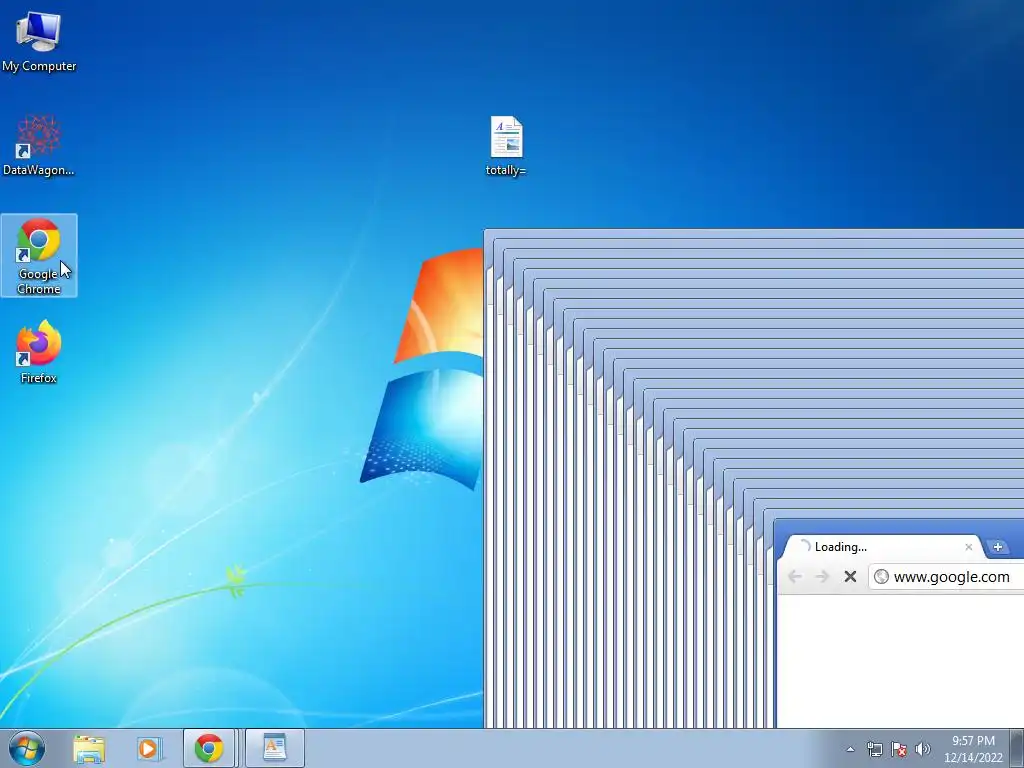Image resolution: width=1024 pixels, height=768 pixels.
Task: Select the totally= document file on desktop
Action: 506,146
